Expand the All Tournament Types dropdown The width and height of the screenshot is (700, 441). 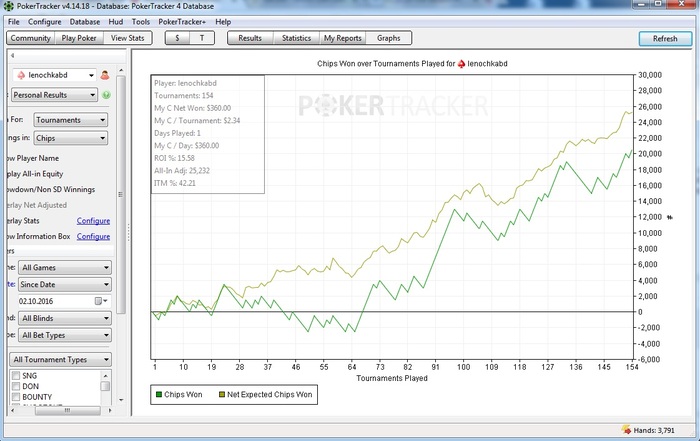(x=60, y=360)
